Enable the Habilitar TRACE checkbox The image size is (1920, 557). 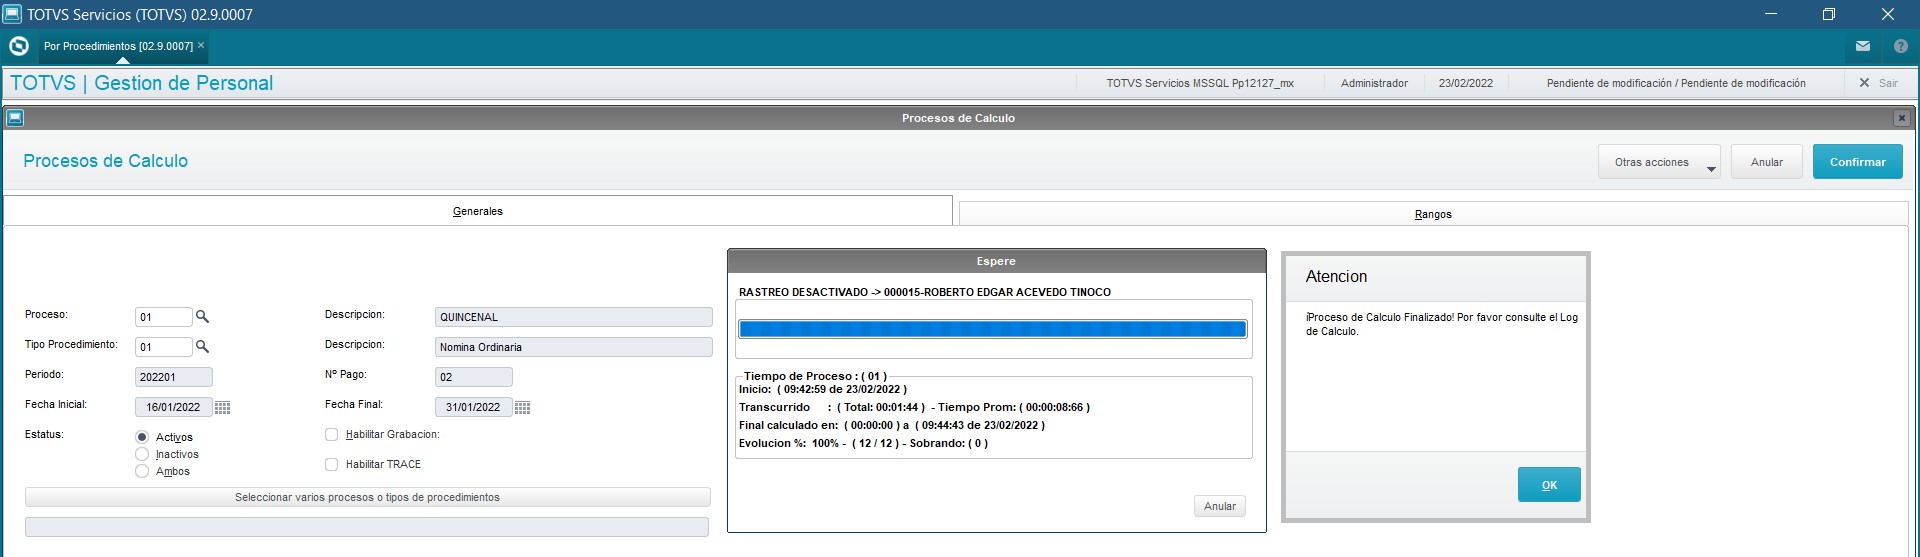332,465
